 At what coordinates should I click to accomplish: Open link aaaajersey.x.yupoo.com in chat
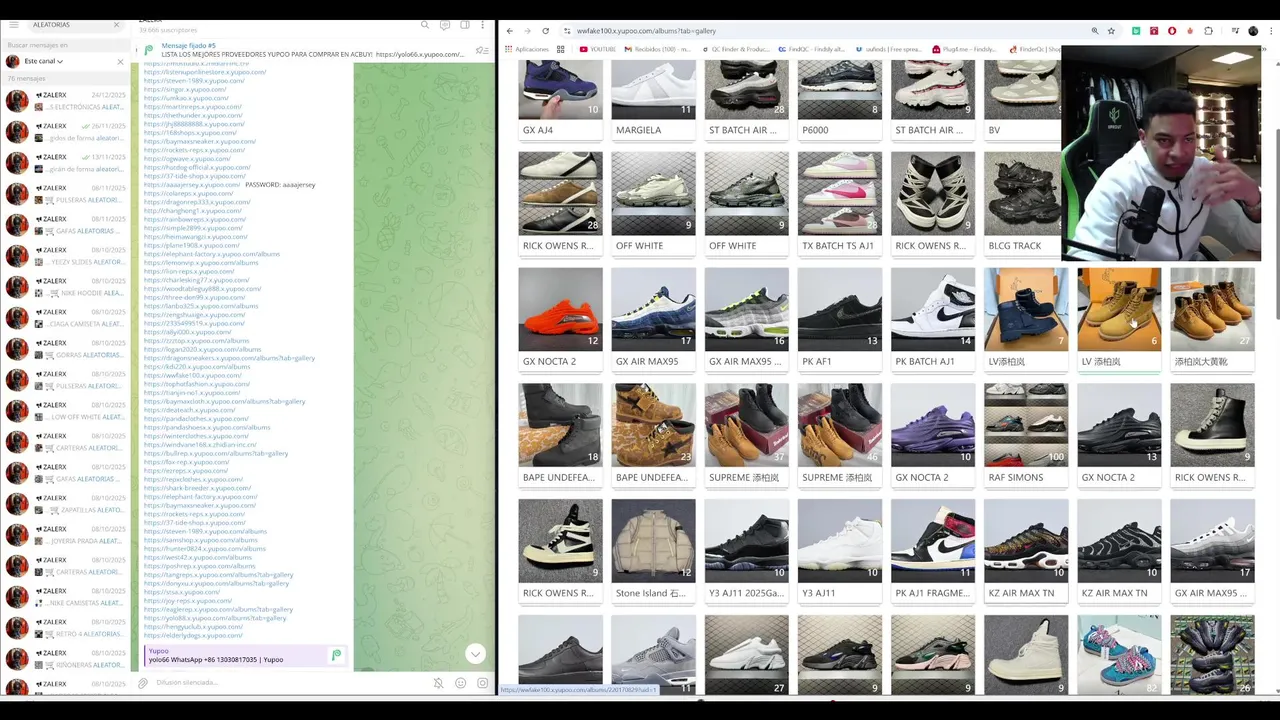coord(192,184)
